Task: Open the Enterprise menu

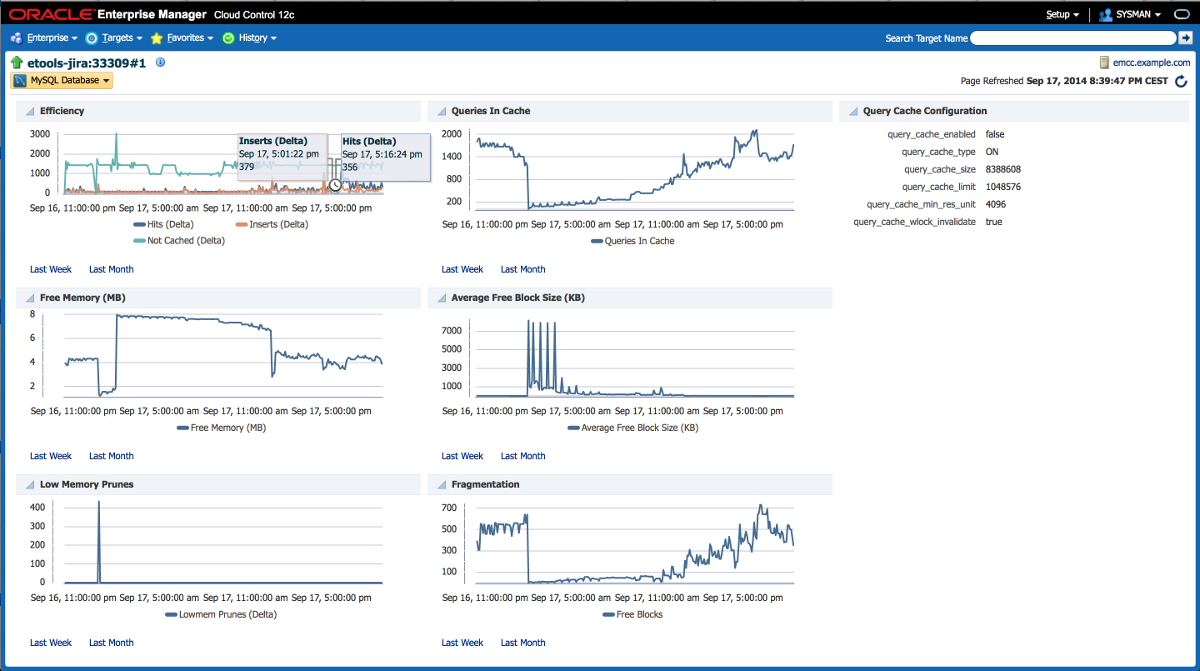Action: tap(46, 38)
